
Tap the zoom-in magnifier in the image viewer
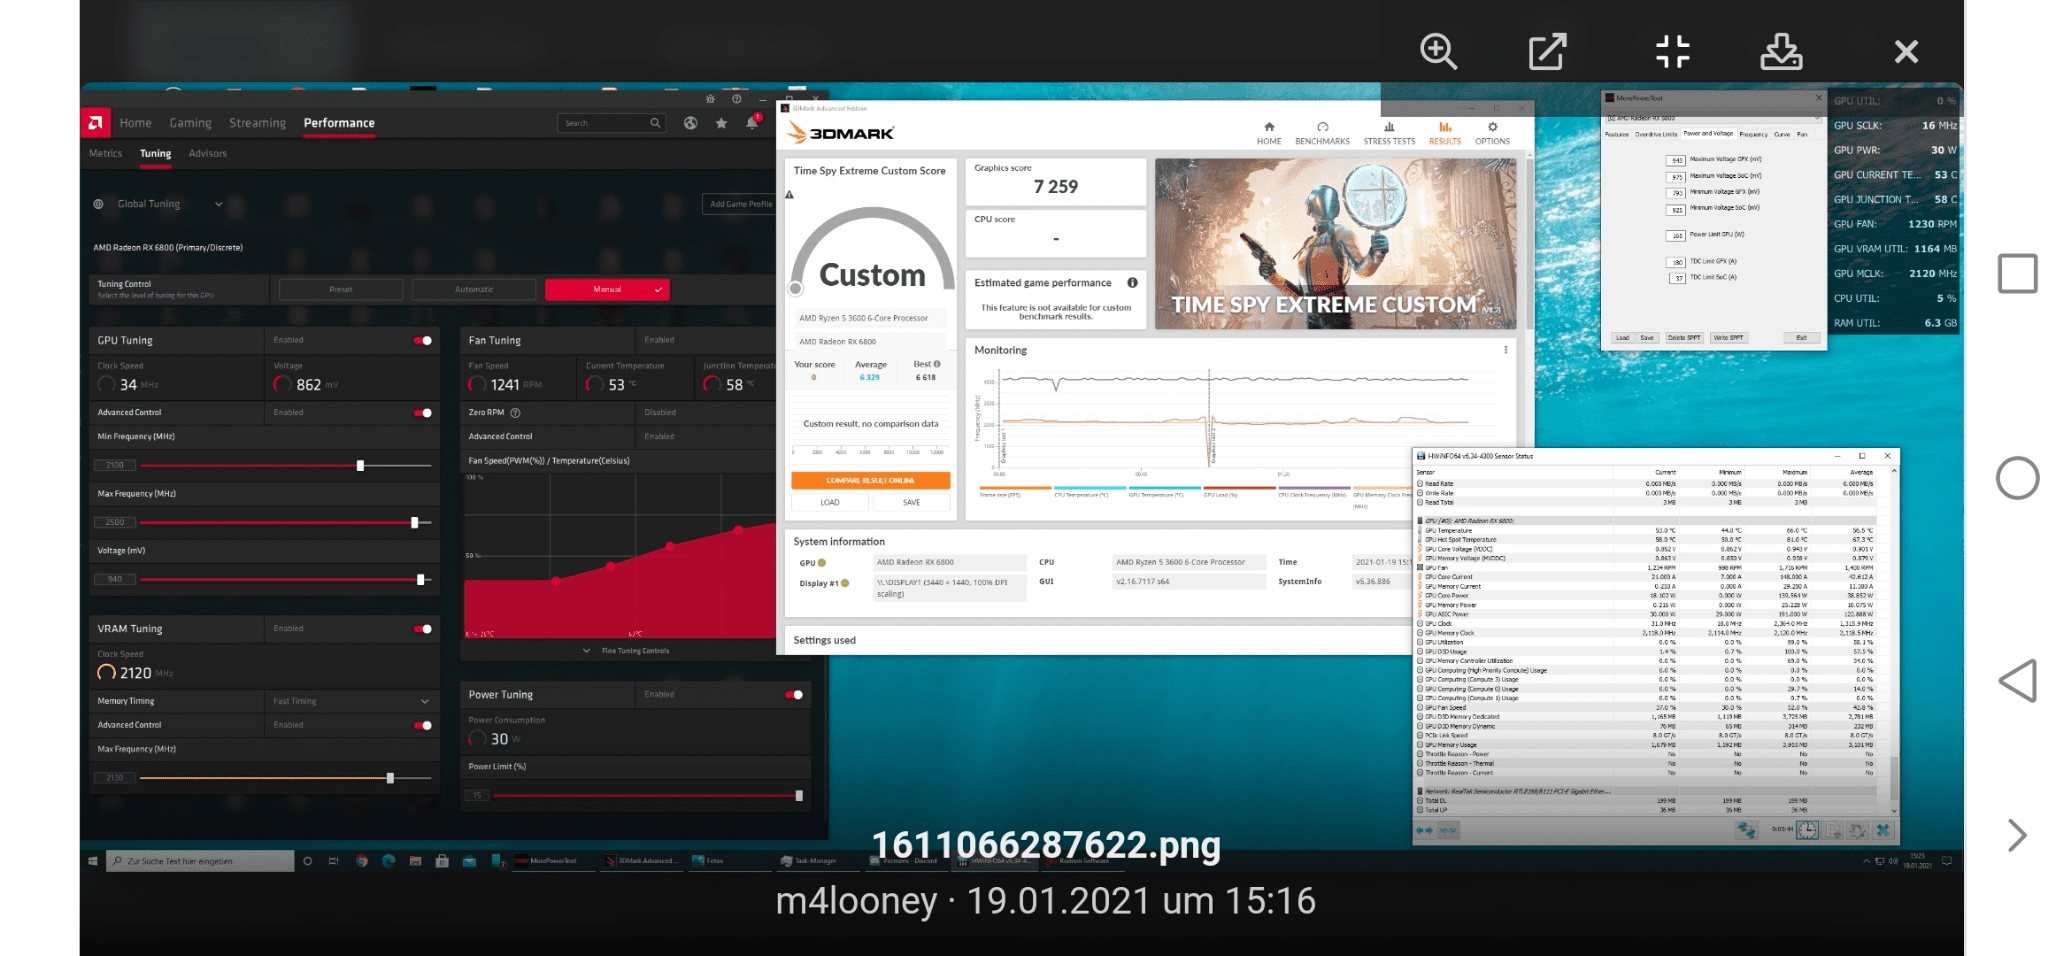pos(1438,51)
